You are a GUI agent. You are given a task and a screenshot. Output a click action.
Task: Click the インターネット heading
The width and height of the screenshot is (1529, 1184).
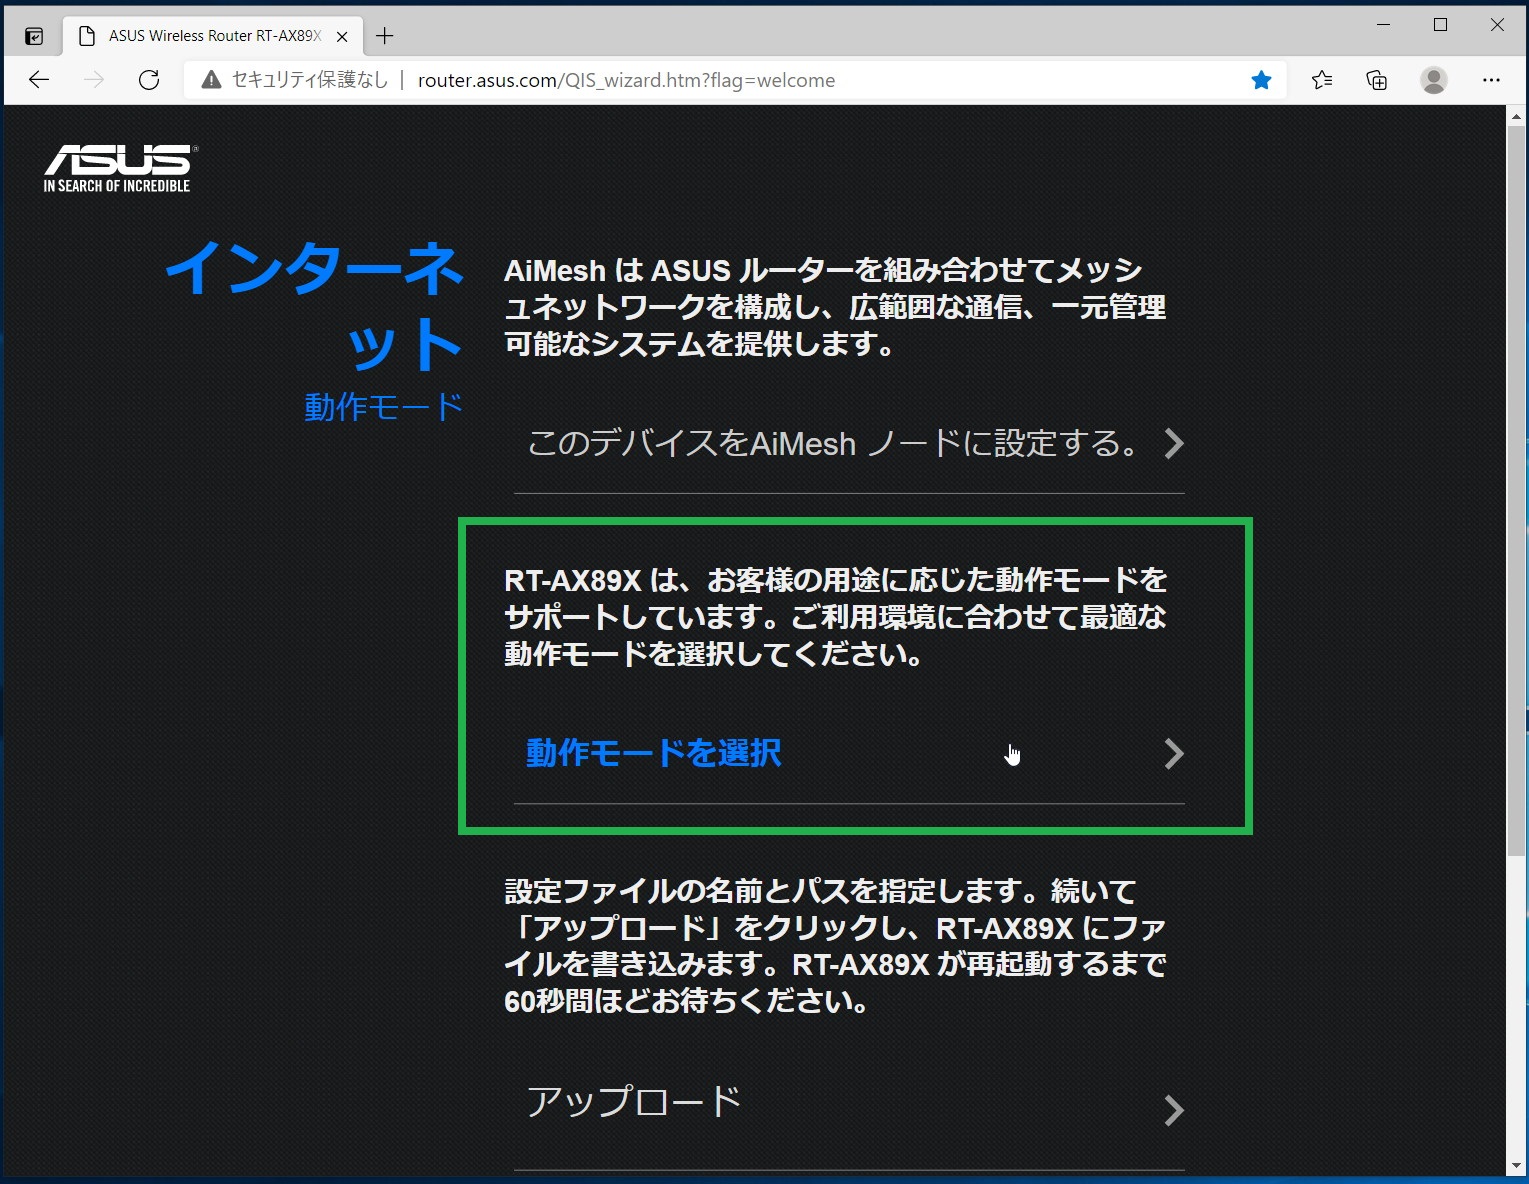315,306
